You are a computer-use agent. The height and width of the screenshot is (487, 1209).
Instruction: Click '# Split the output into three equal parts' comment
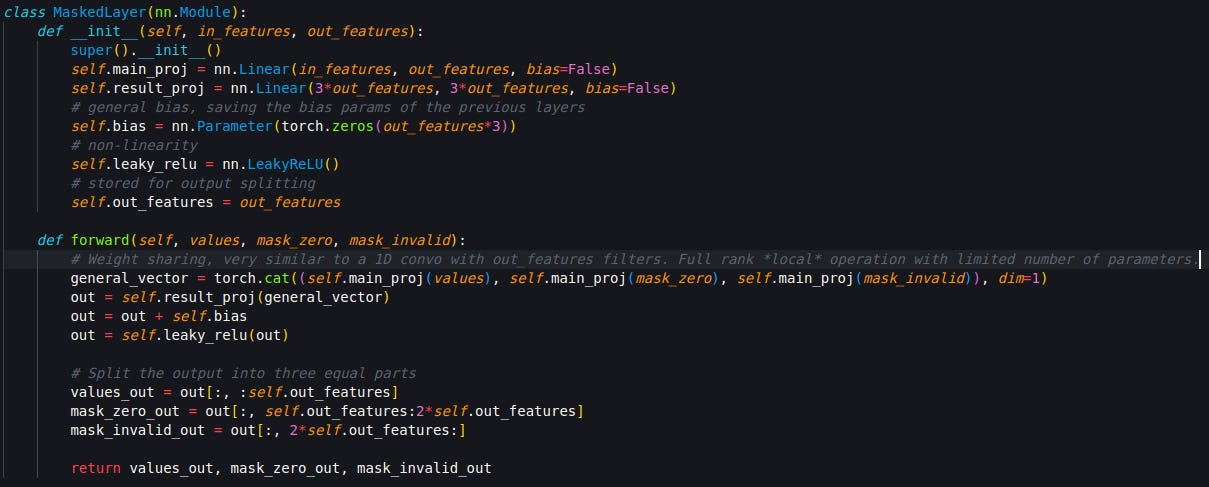click(x=243, y=373)
